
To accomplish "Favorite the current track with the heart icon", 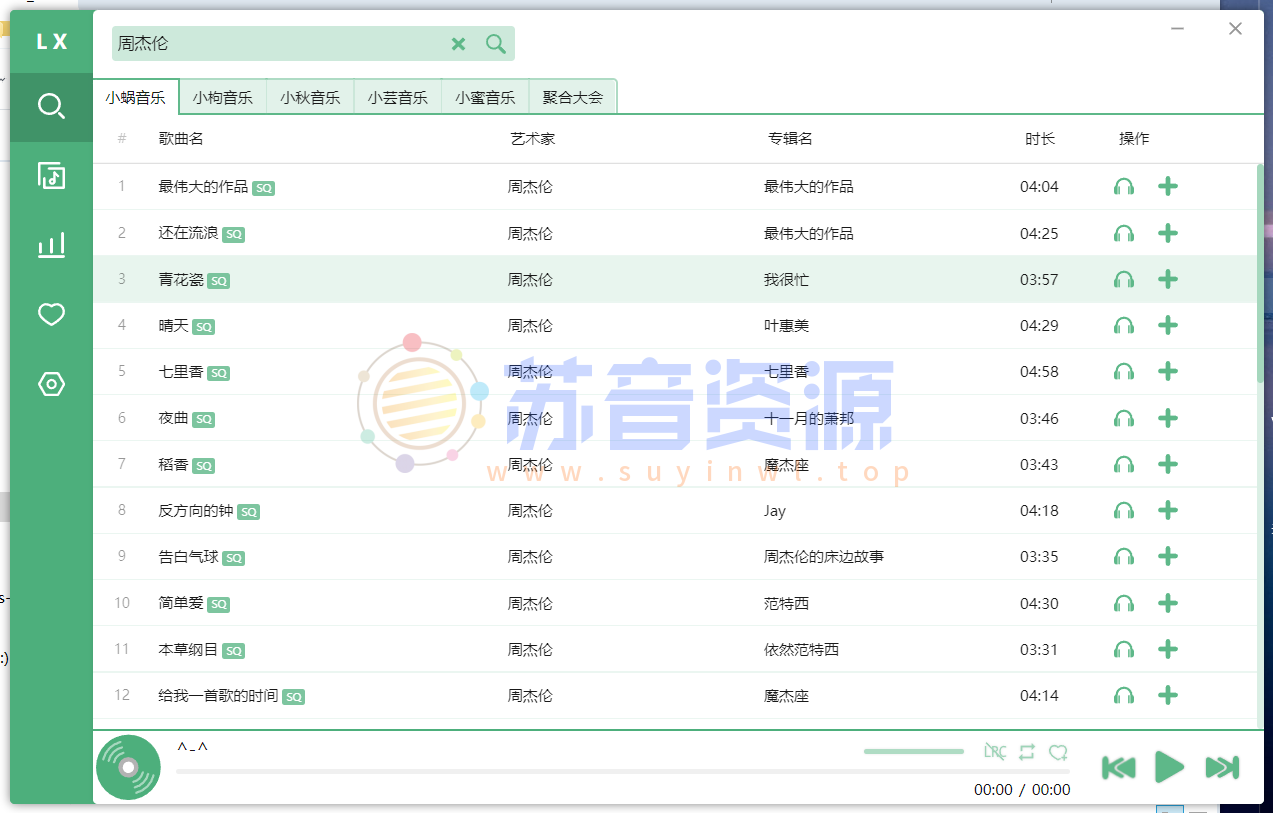I will click(1058, 751).
